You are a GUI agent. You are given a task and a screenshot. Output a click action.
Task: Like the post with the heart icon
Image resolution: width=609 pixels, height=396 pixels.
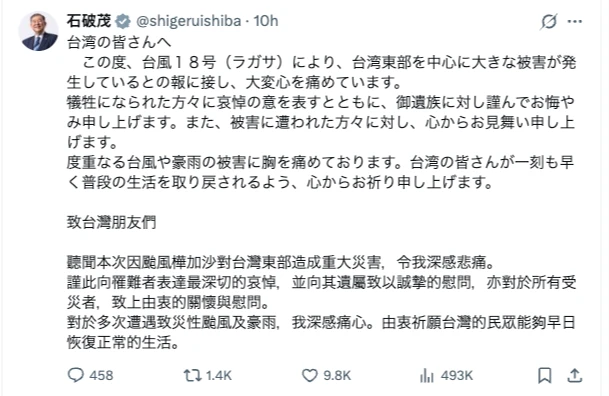(x=310, y=375)
